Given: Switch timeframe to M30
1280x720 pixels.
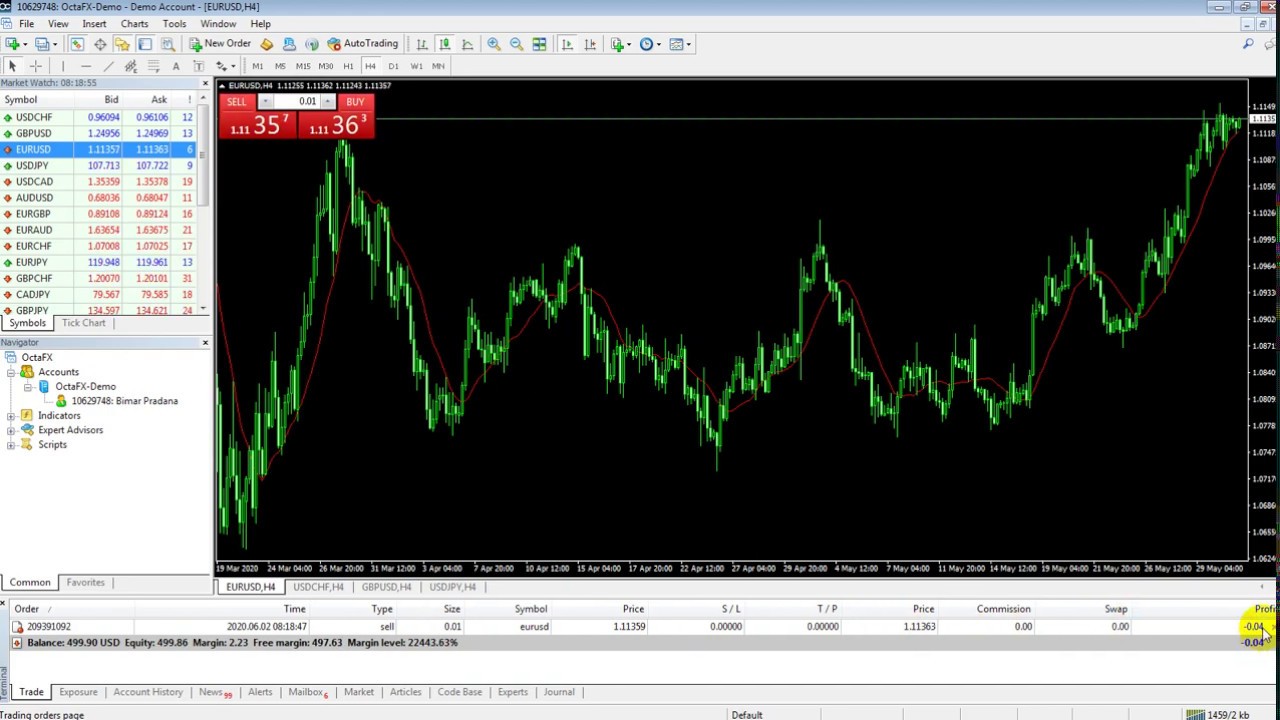Looking at the screenshot, I should tap(326, 66).
